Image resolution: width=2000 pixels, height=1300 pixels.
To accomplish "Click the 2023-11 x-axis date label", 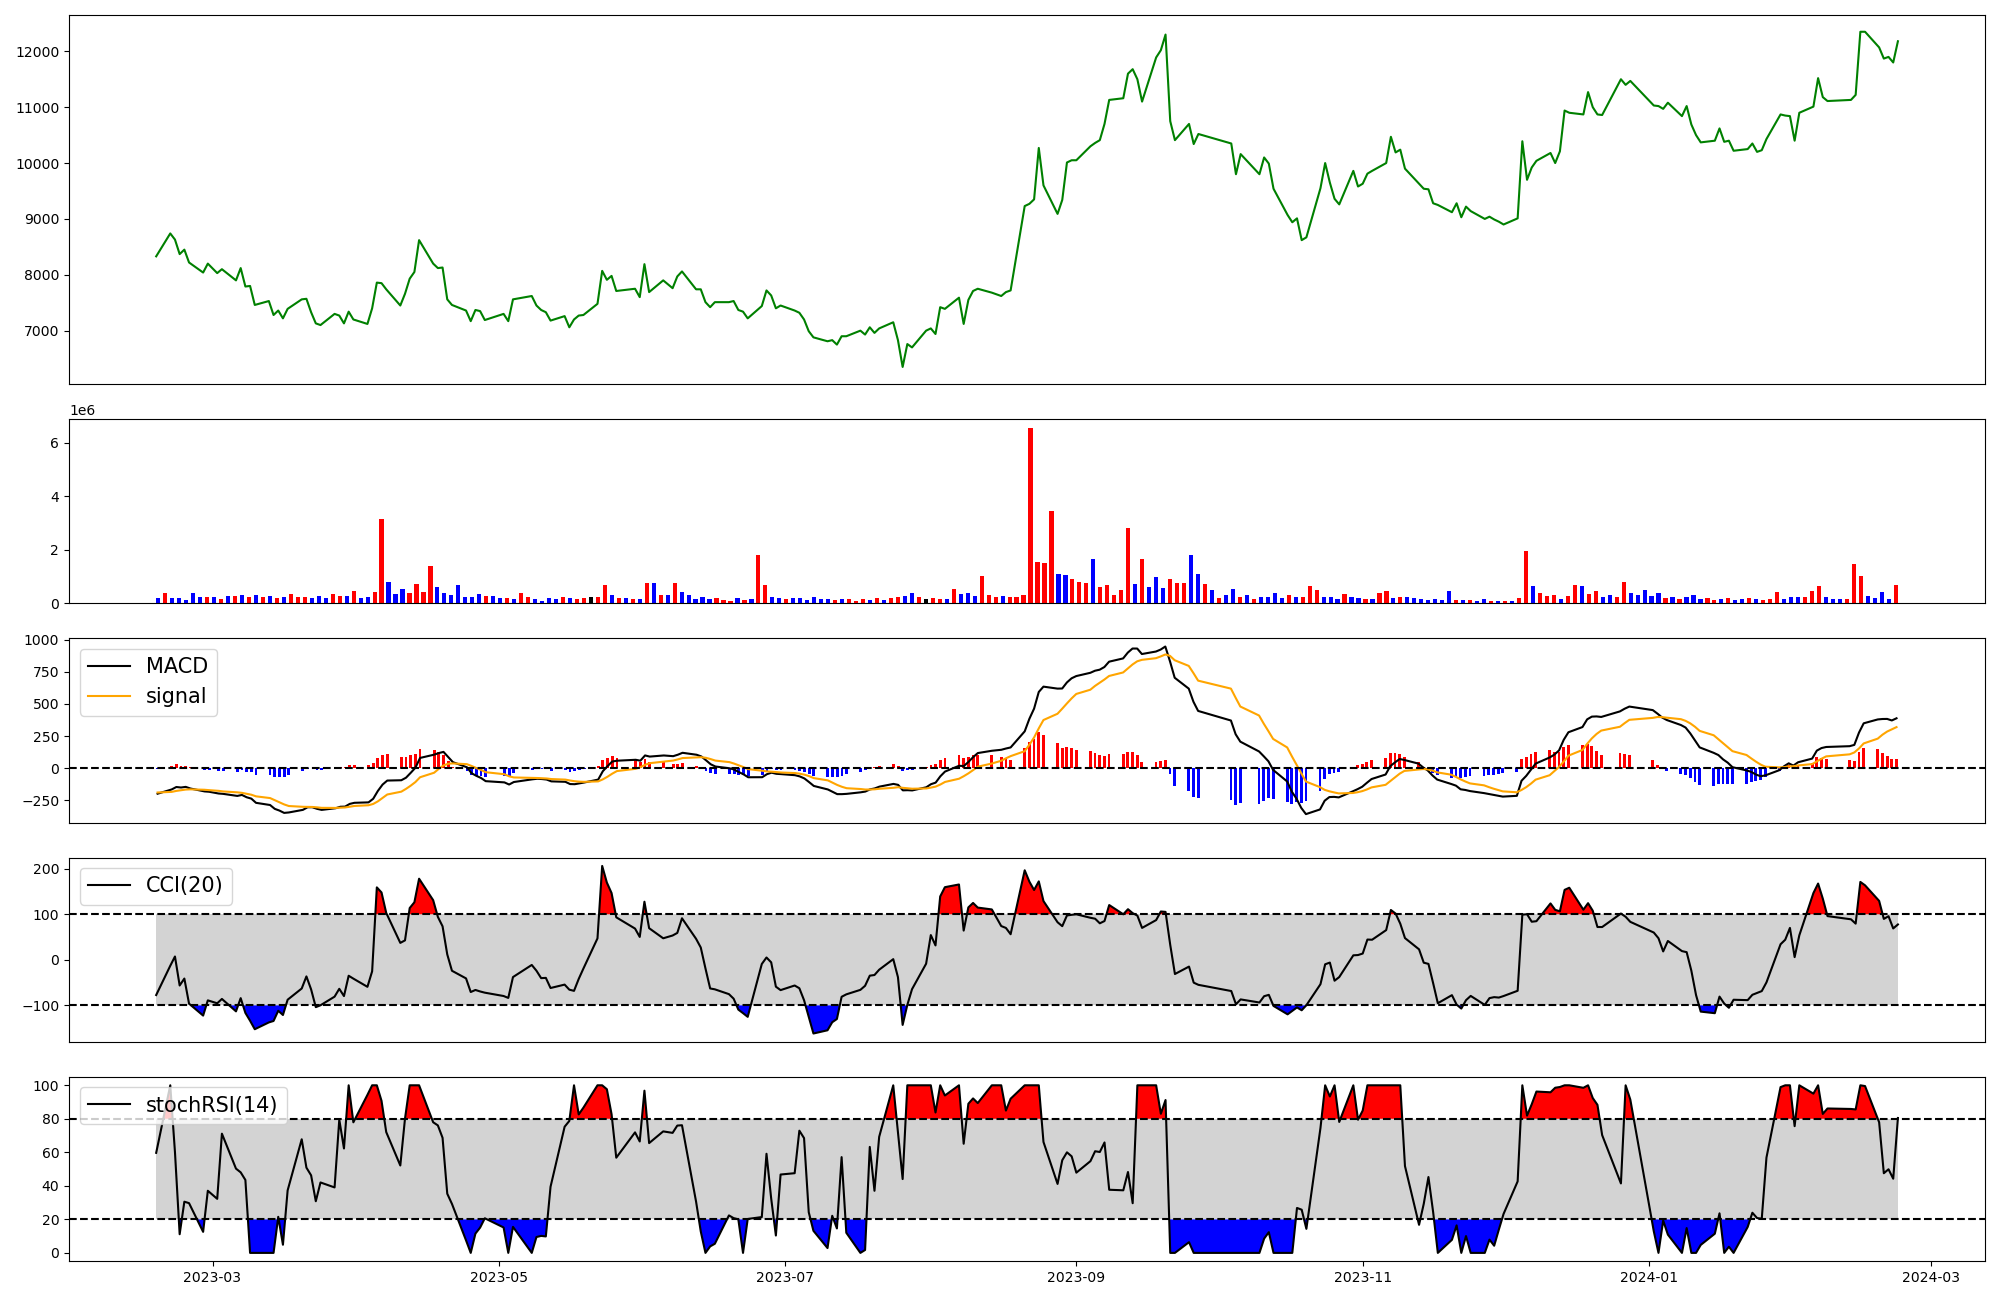I will click(1363, 1277).
